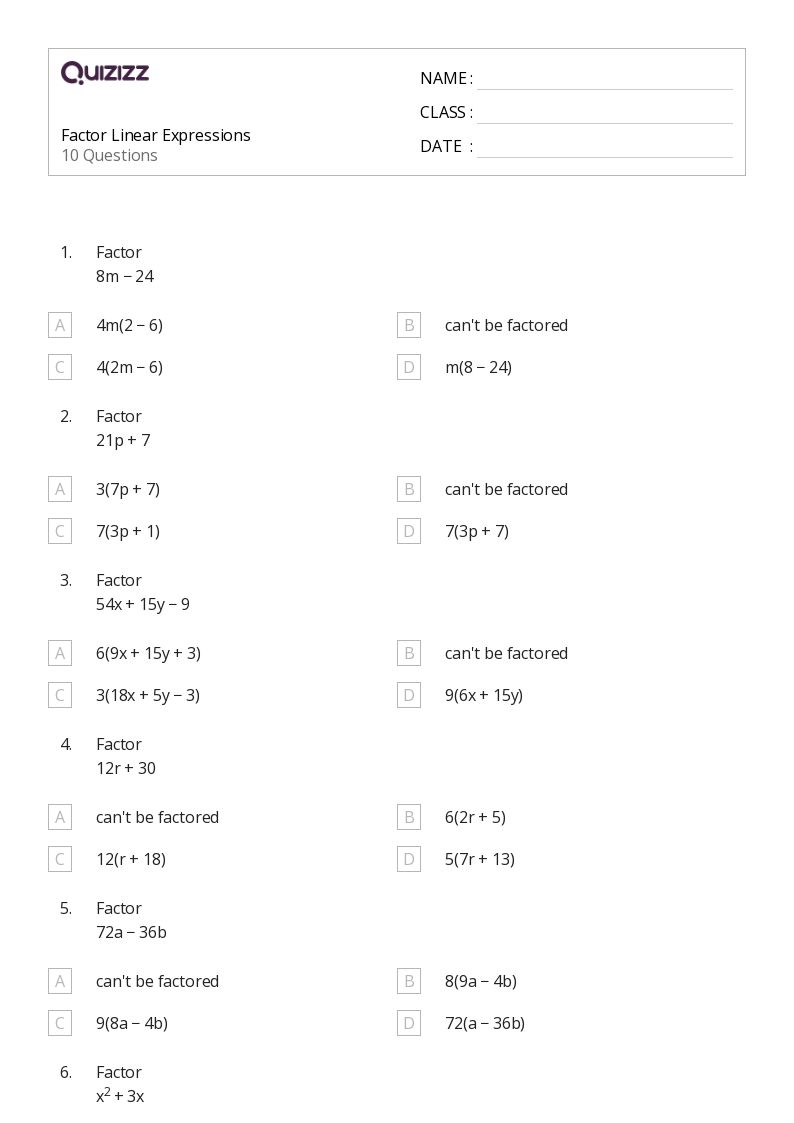Tick box D for answer 5(7r + 13)
The width and height of the screenshot is (794, 1123).
point(408,859)
